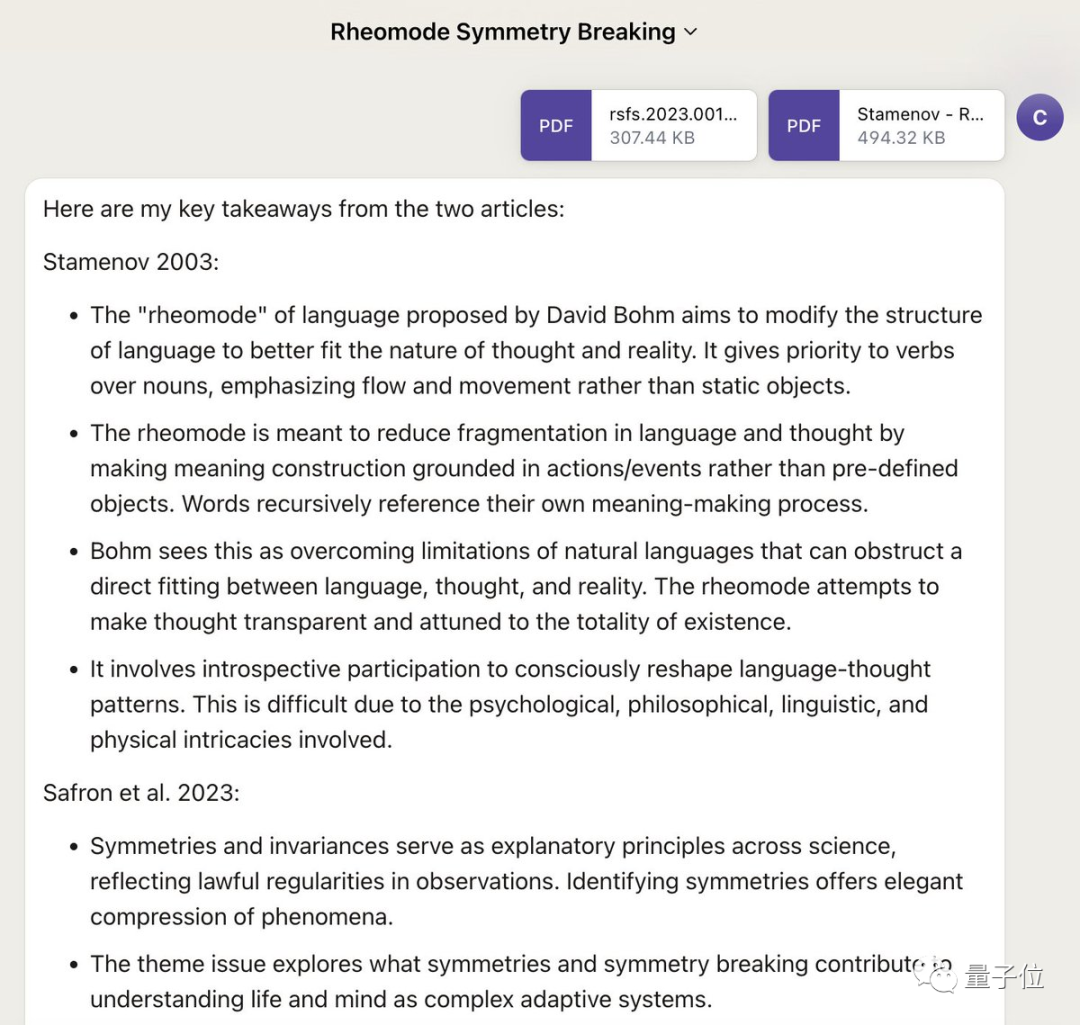
Task: Select the "Safron et al. 2023:" section heading
Action: click(141, 793)
